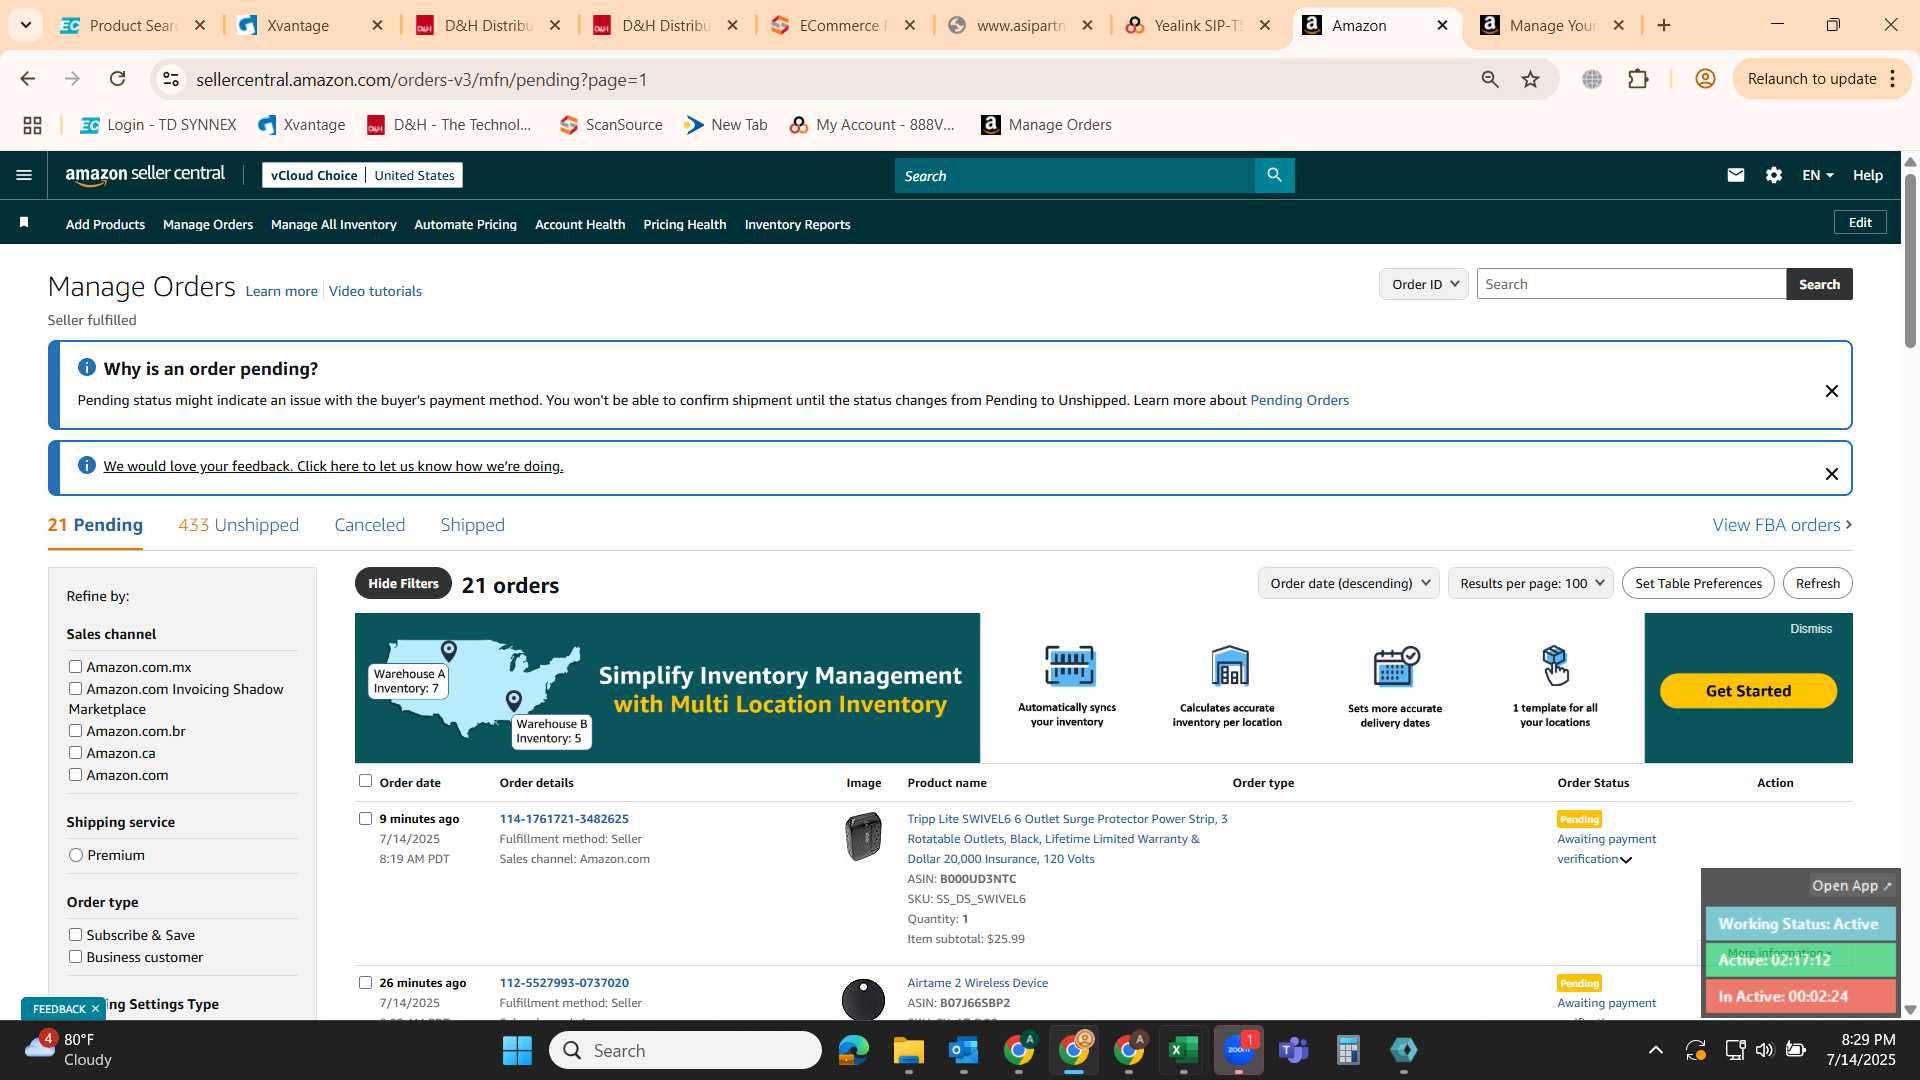
Task: Check the Amazon.com.mx sales channel
Action: 75,667
